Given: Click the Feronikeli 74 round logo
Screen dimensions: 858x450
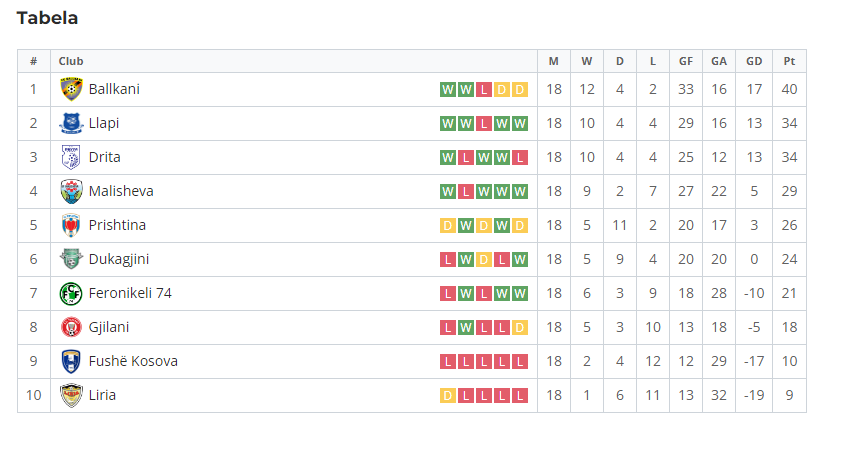Looking at the screenshot, I should [71, 293].
